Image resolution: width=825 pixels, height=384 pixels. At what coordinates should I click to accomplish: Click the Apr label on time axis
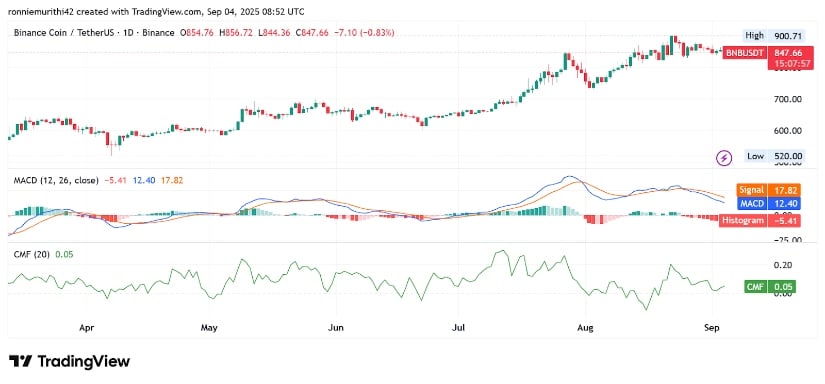[x=86, y=328]
